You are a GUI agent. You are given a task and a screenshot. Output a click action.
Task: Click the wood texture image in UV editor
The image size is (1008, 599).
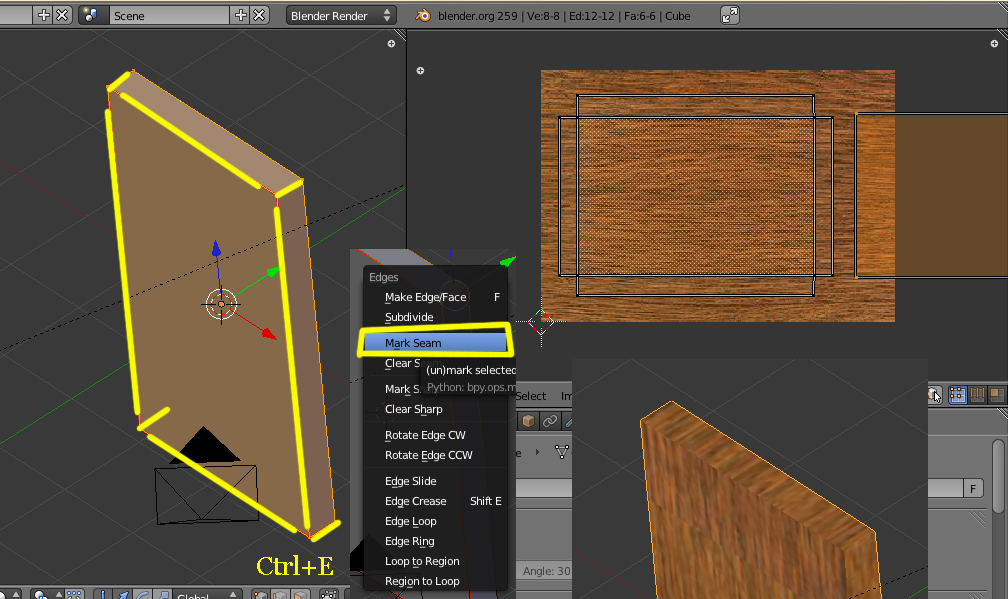pyautogui.click(x=717, y=195)
